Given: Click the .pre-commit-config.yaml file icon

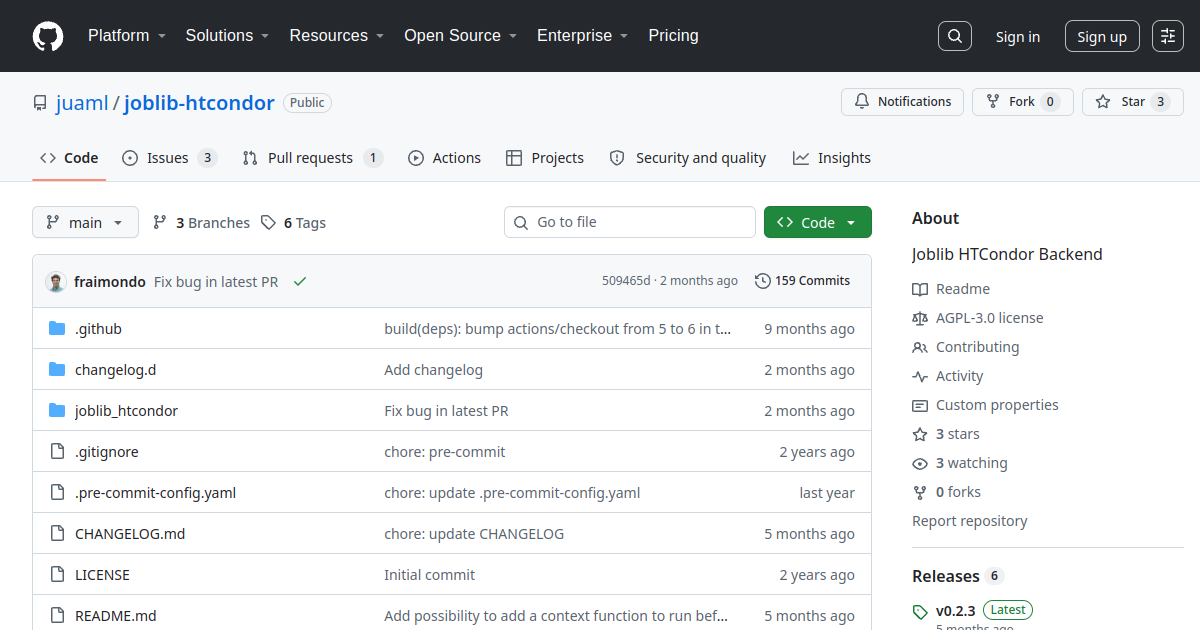Looking at the screenshot, I should (57, 493).
